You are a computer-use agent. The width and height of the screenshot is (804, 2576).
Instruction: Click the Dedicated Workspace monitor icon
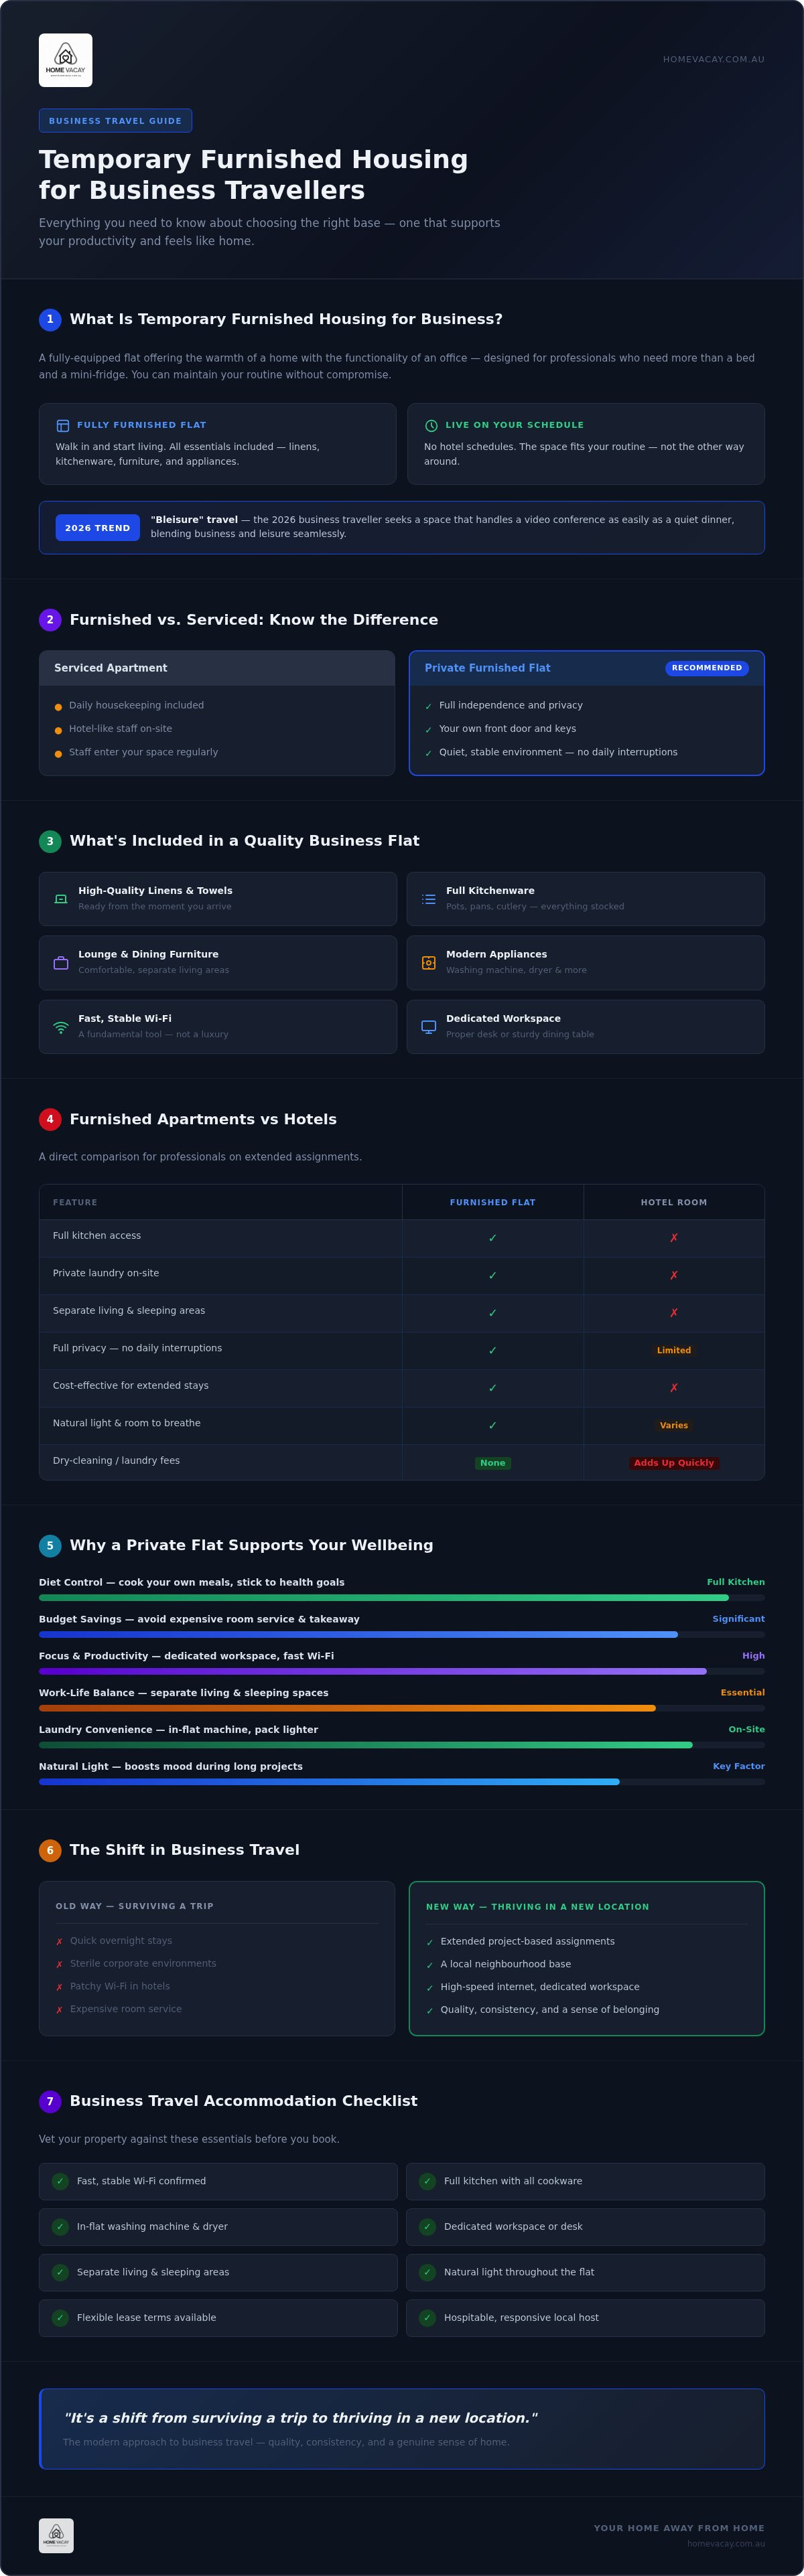(x=428, y=1026)
